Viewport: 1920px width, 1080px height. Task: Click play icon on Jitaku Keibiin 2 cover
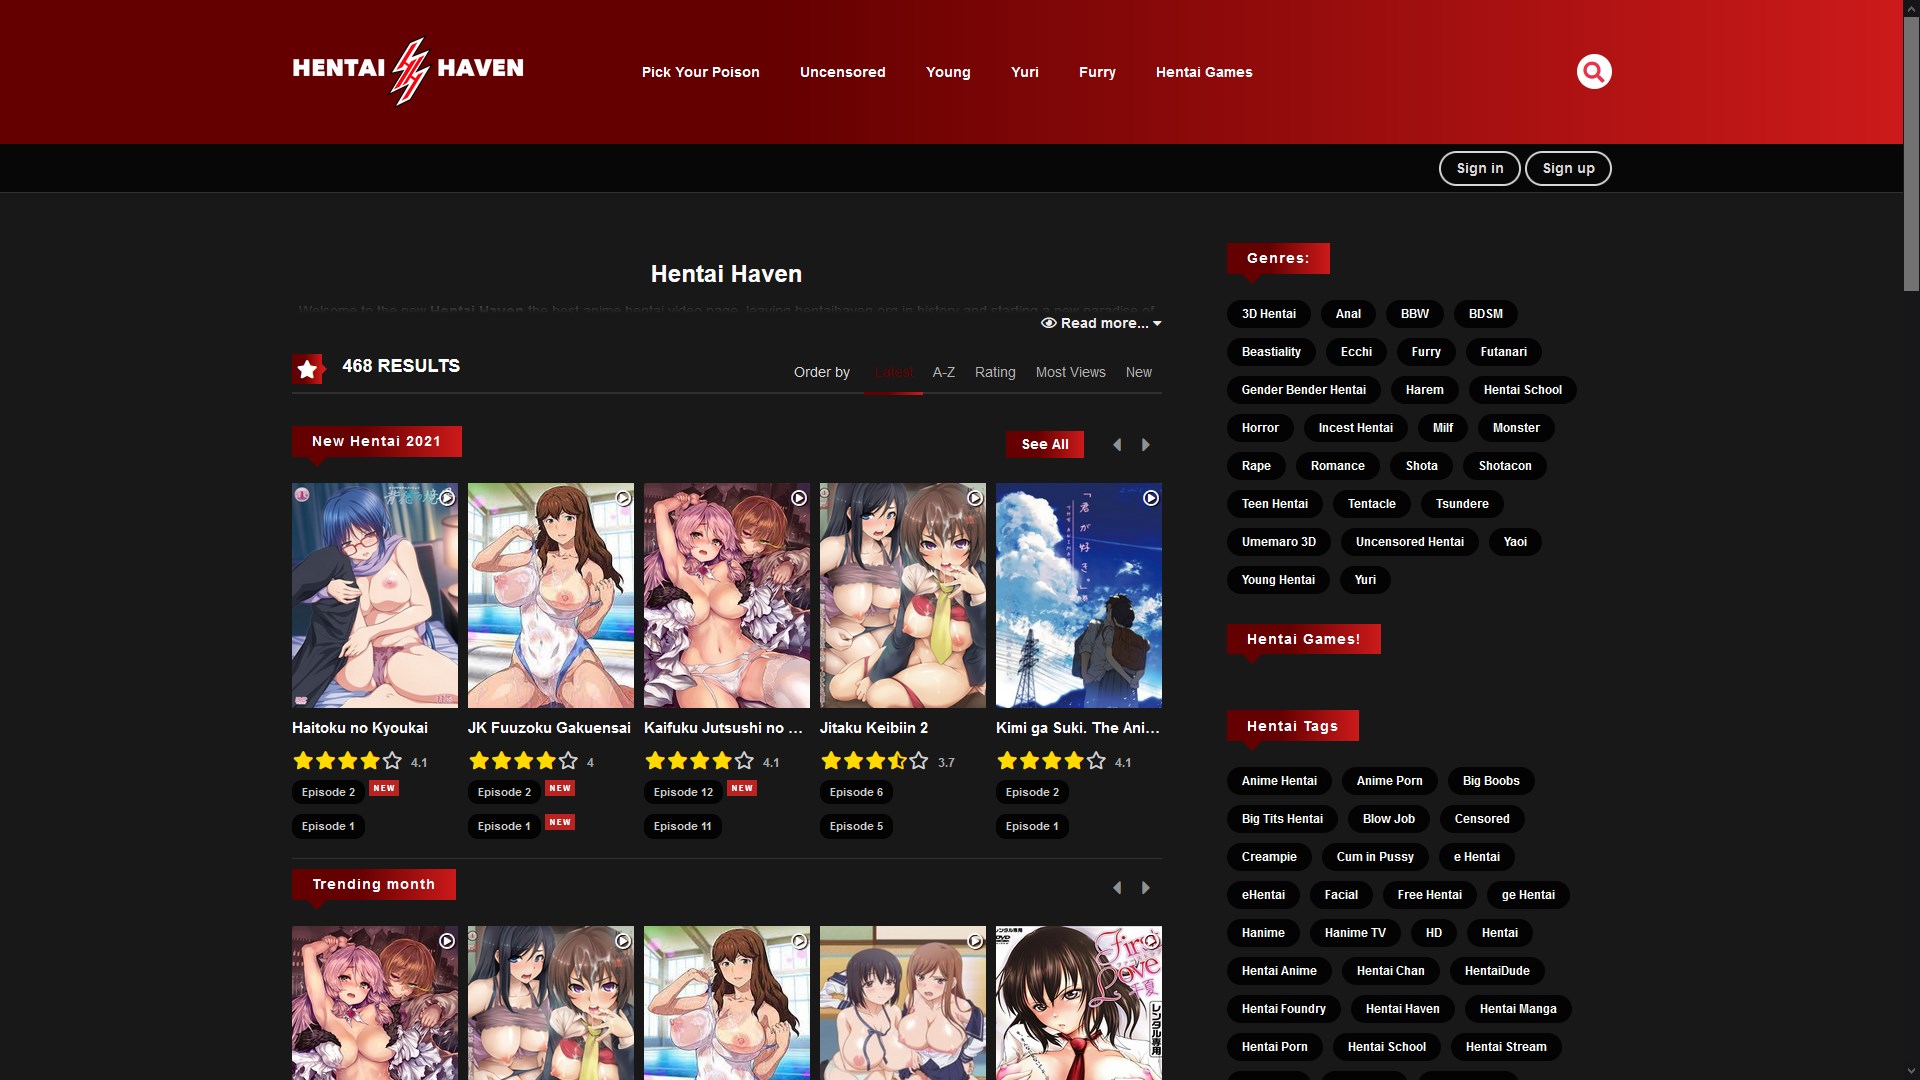pyautogui.click(x=975, y=498)
